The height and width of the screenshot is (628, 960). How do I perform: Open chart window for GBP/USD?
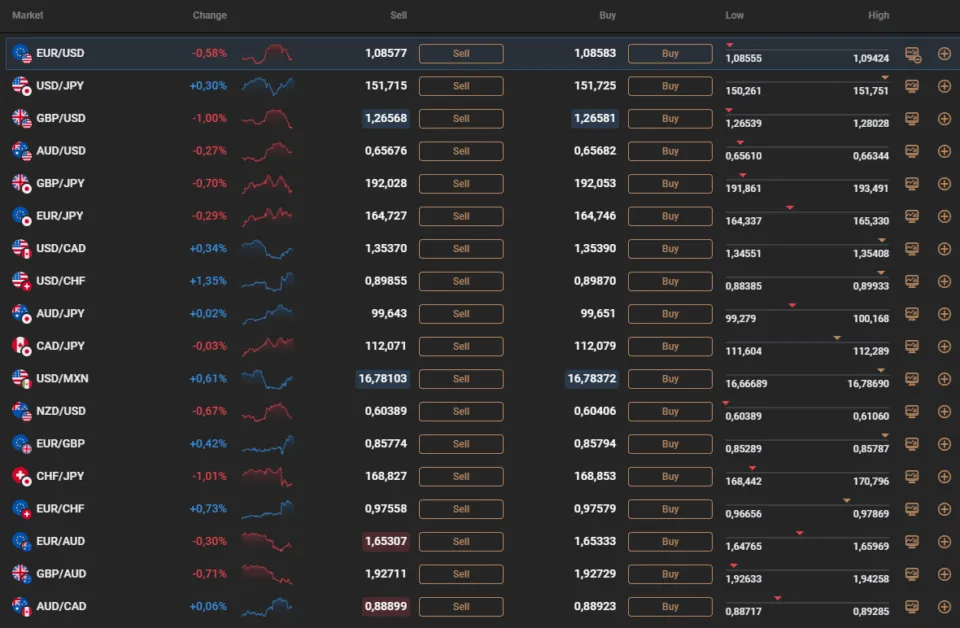pyautogui.click(x=911, y=118)
